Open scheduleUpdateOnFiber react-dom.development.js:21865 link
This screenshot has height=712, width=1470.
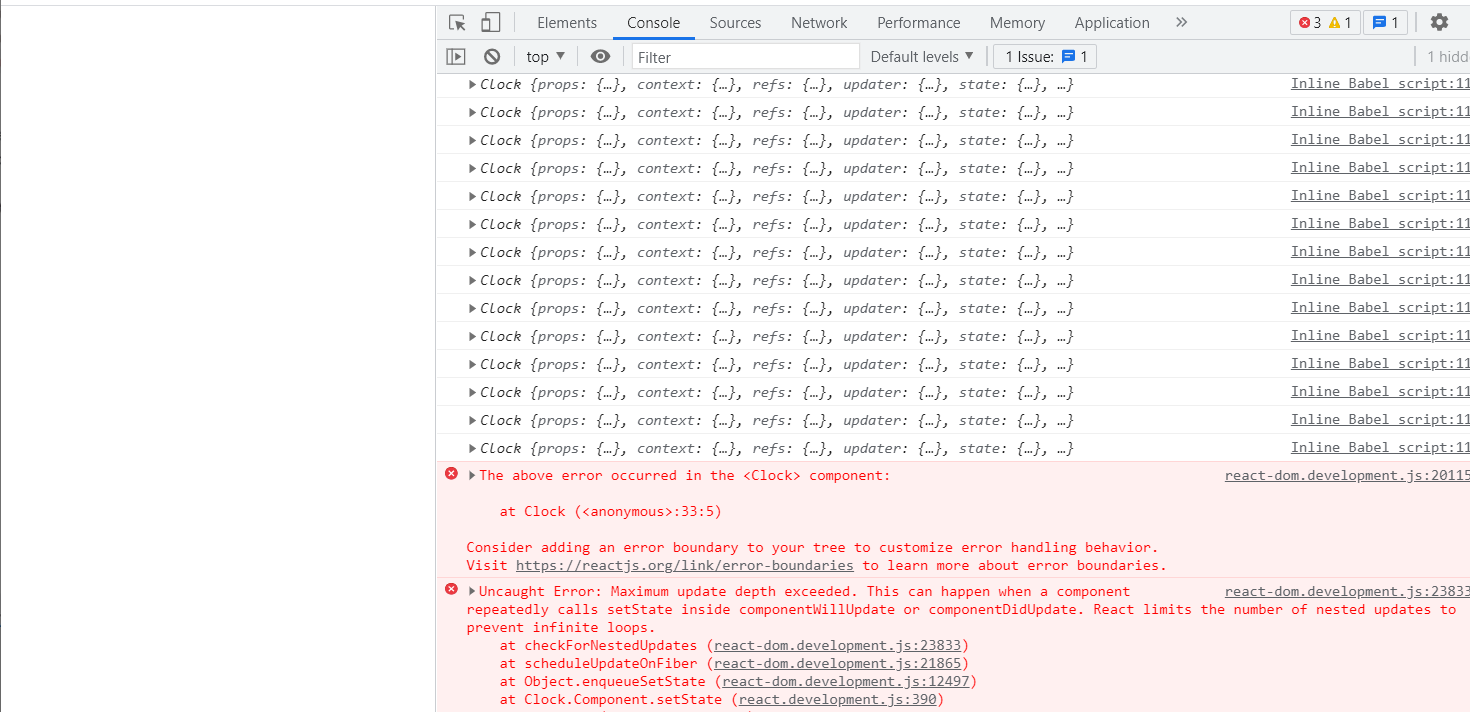(x=837, y=663)
